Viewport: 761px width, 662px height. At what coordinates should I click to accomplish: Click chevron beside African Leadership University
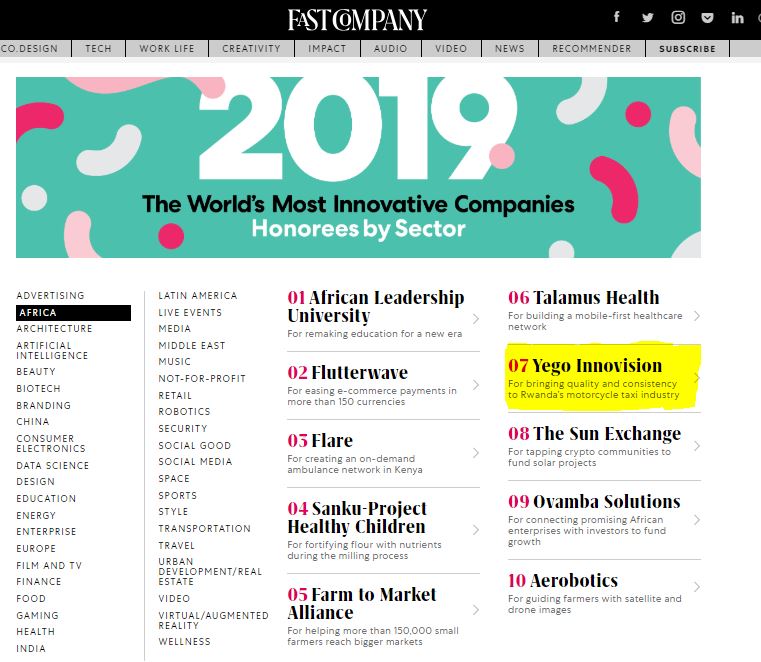pyautogui.click(x=476, y=319)
